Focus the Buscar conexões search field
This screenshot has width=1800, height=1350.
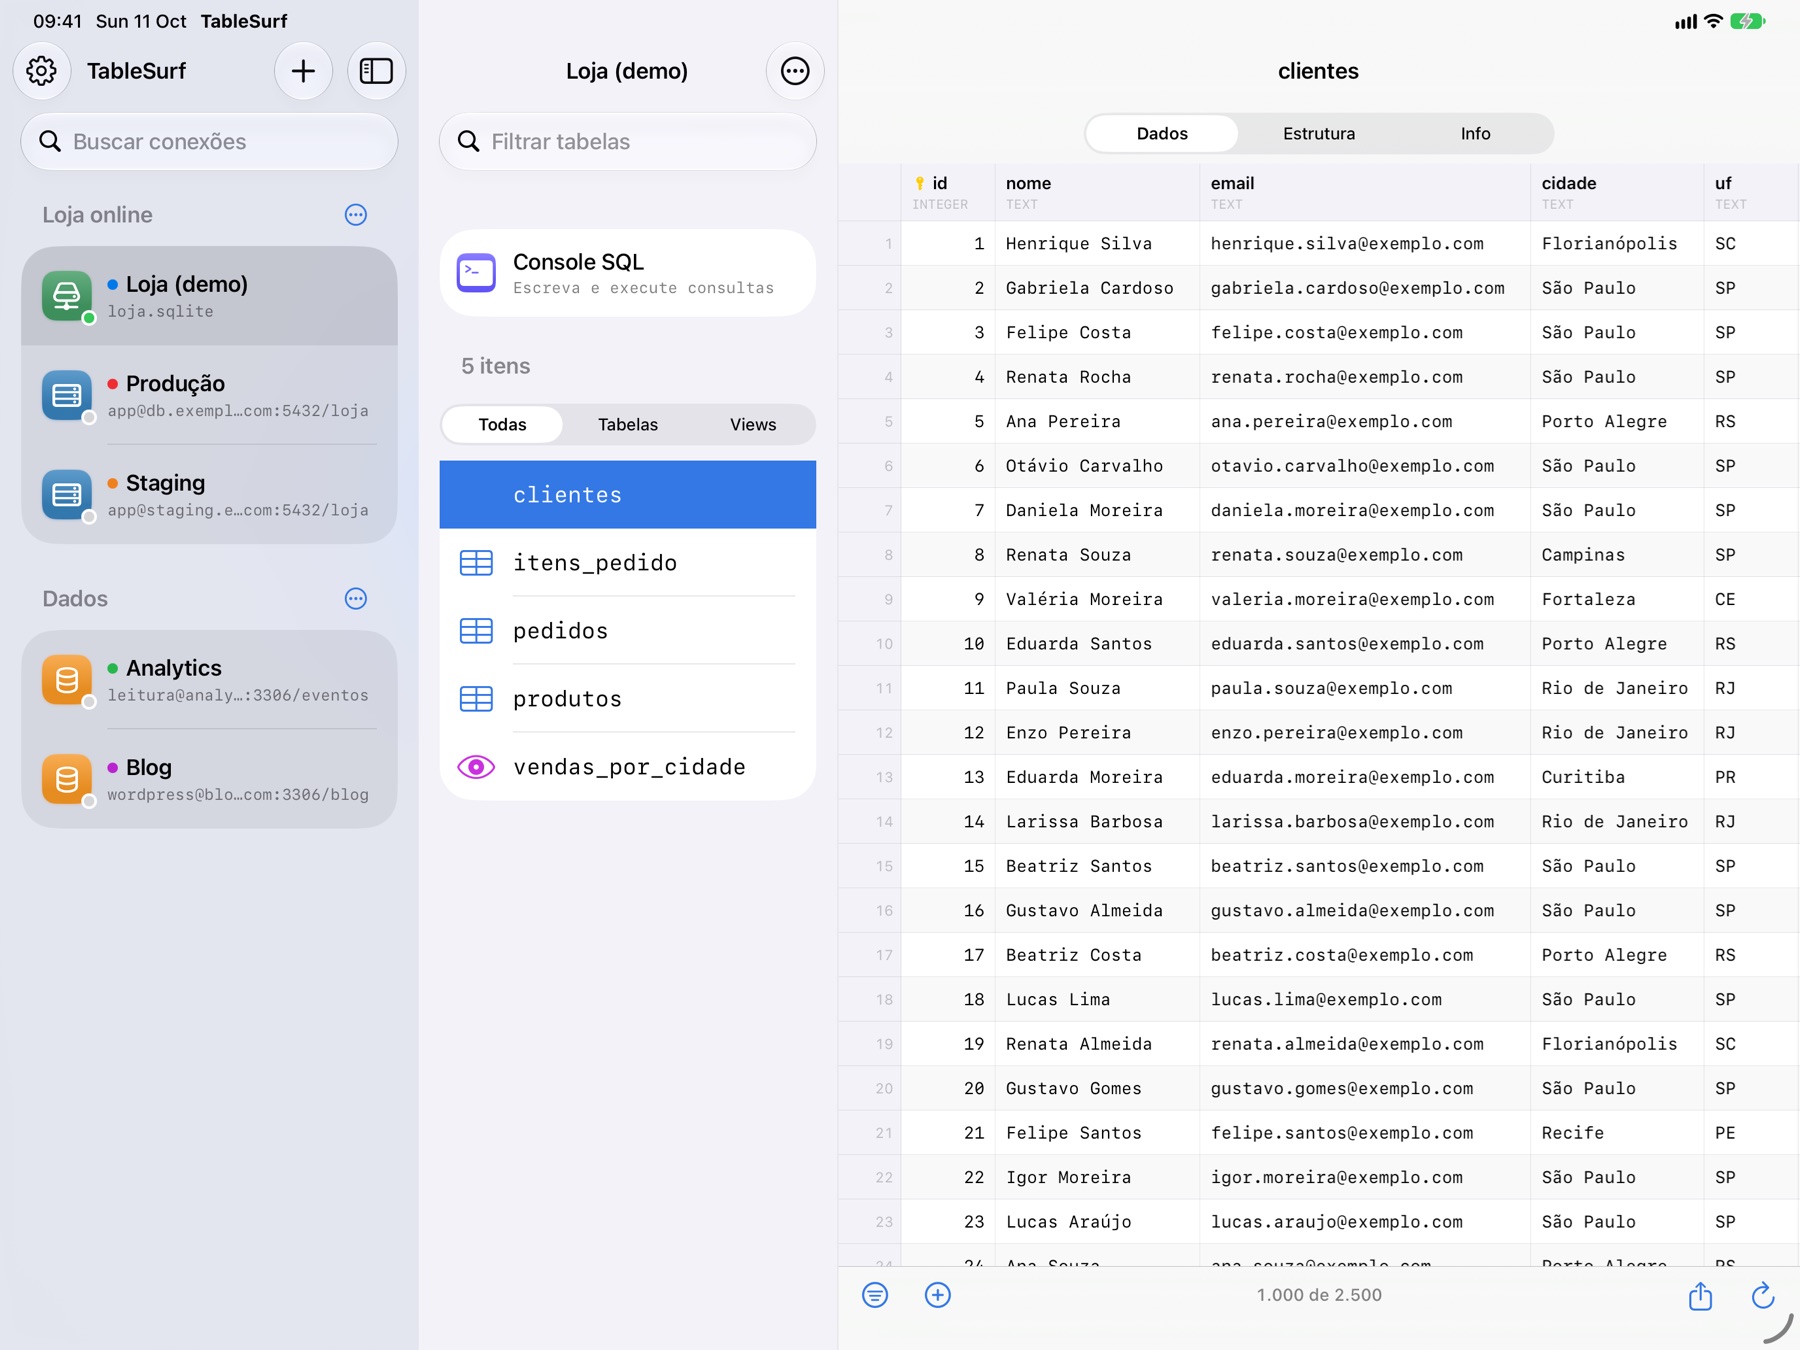point(210,142)
